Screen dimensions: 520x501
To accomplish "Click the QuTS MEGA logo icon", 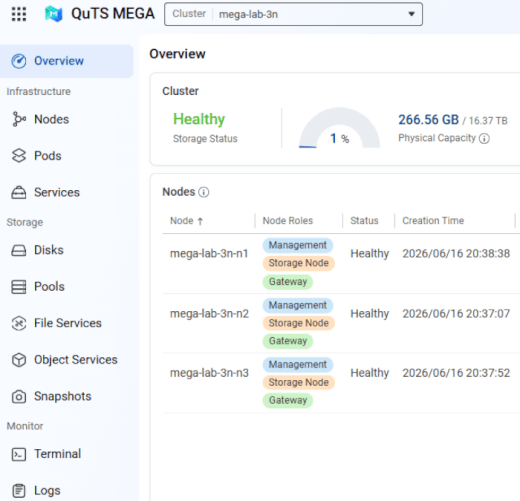I will pos(54,14).
